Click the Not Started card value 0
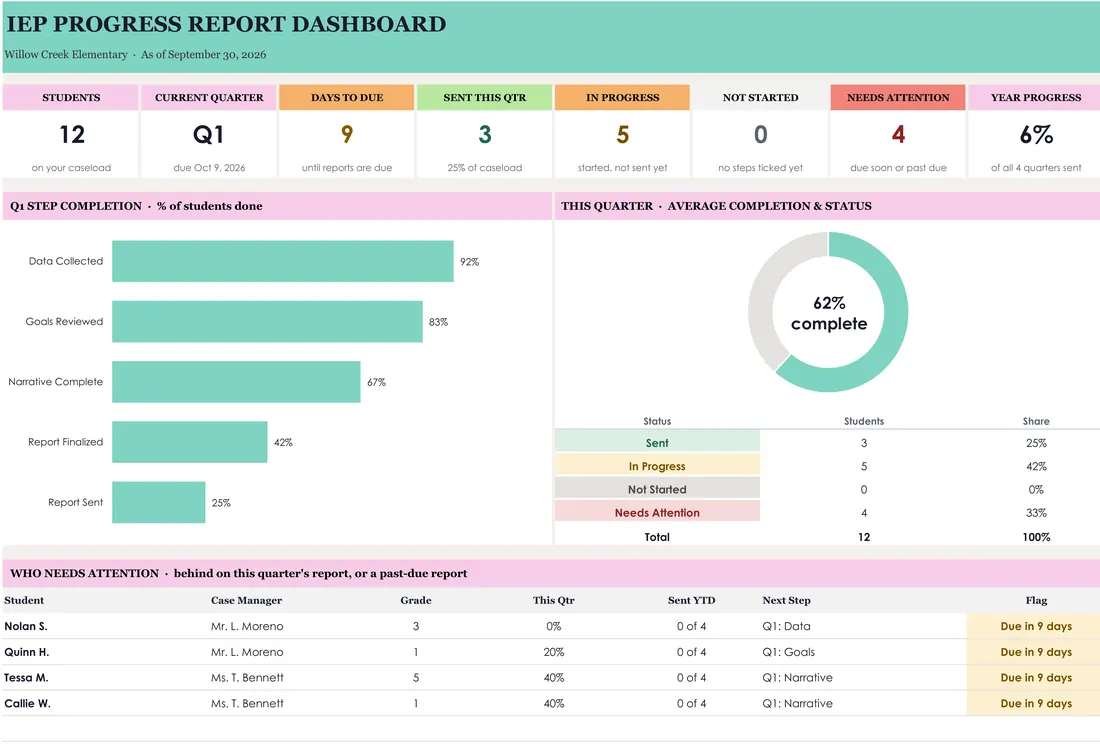The width and height of the screenshot is (1100, 745). pos(760,135)
